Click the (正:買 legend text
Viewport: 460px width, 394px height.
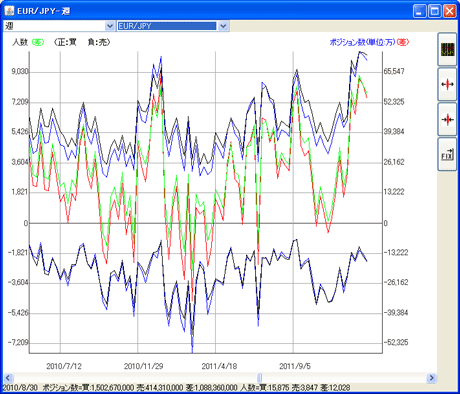pos(65,42)
